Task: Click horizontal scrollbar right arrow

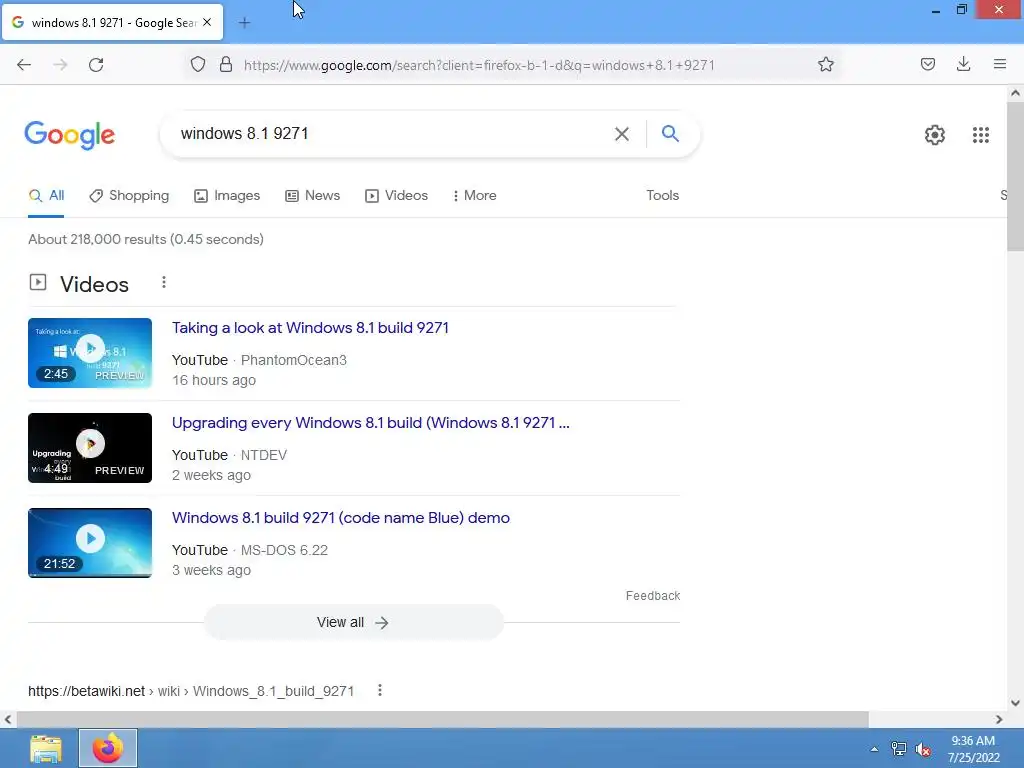Action: (x=999, y=719)
